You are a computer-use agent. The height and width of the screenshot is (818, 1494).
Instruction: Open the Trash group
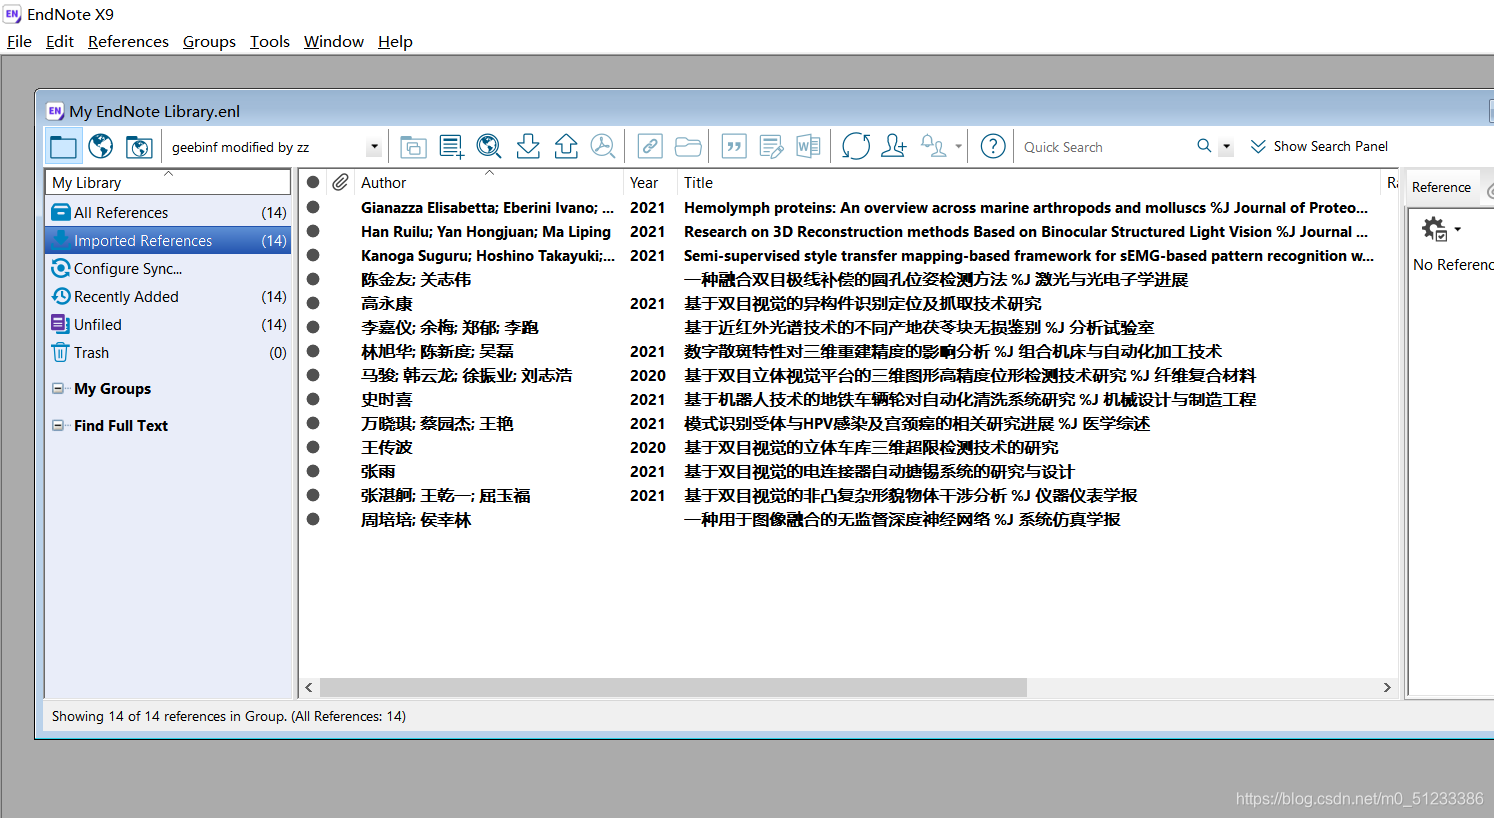coord(168,352)
